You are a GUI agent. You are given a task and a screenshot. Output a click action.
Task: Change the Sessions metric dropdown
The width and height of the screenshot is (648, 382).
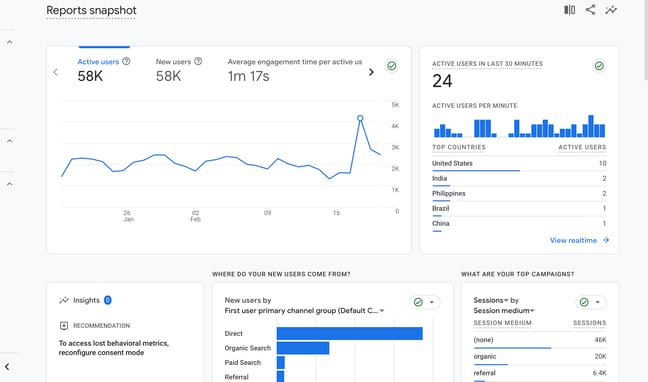491,300
